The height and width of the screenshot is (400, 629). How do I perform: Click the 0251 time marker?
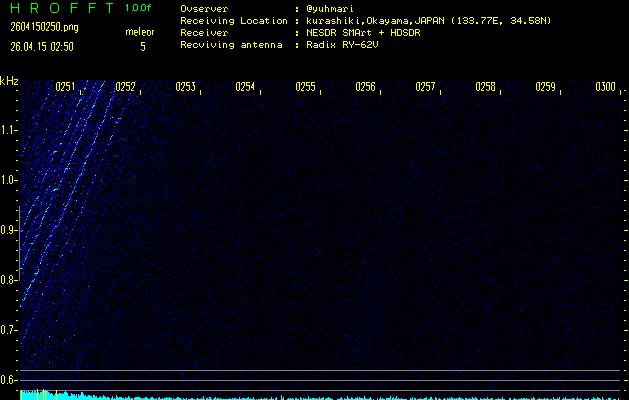tap(66, 87)
